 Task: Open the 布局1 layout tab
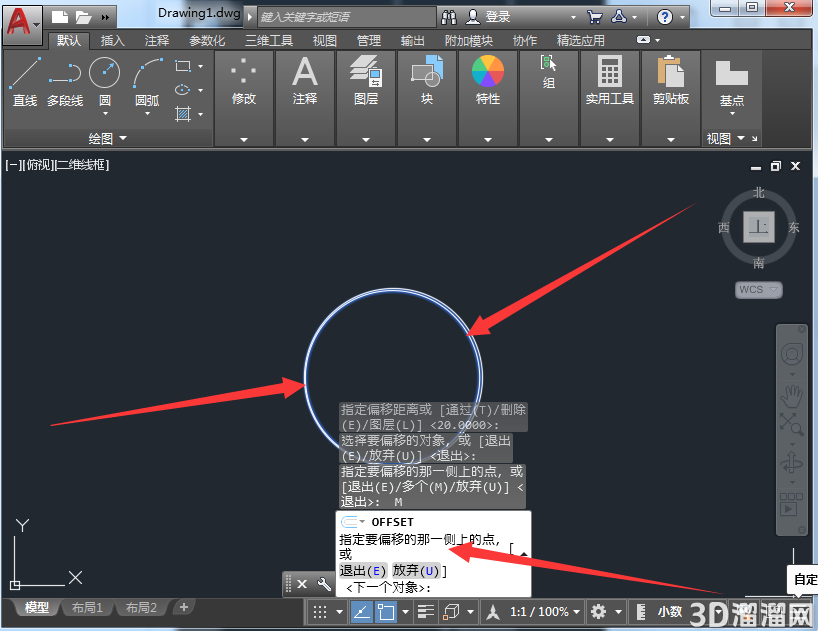87,608
